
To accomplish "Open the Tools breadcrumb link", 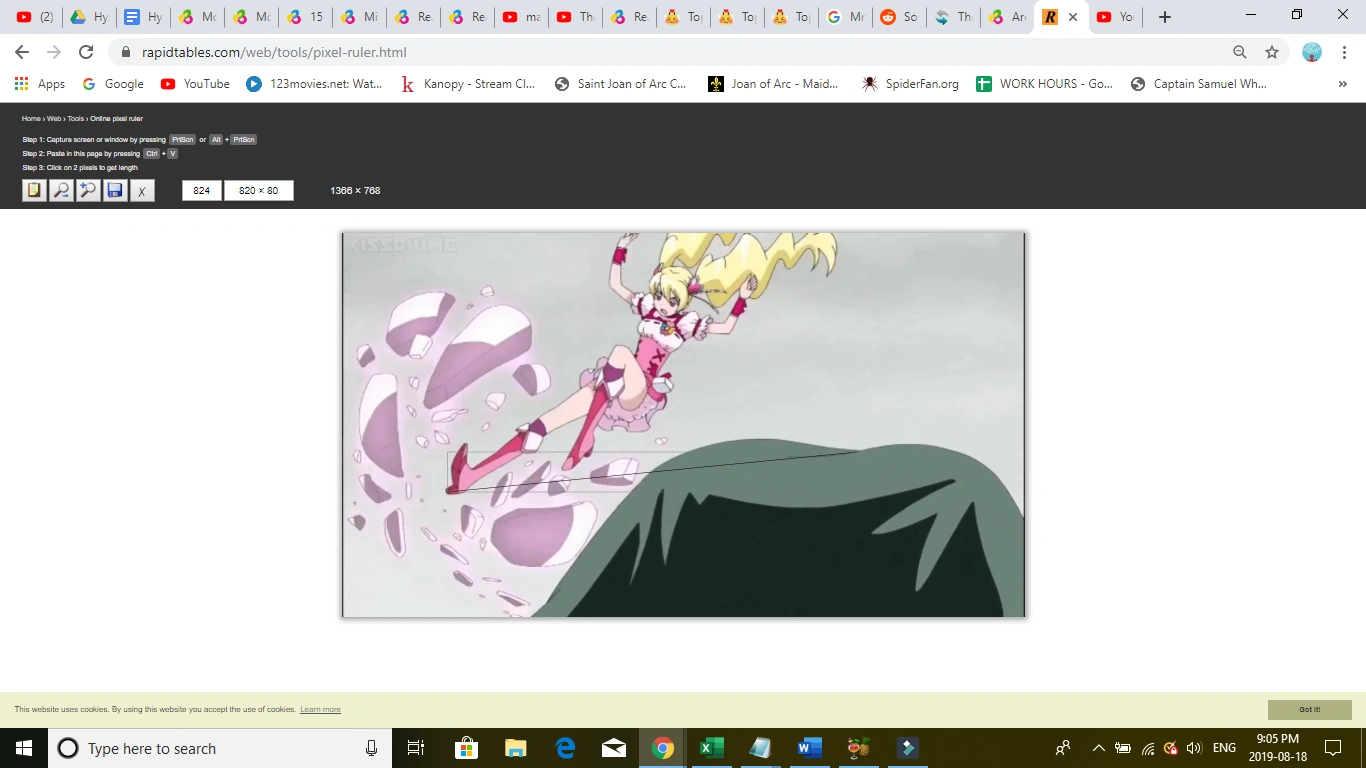I will pos(76,119).
